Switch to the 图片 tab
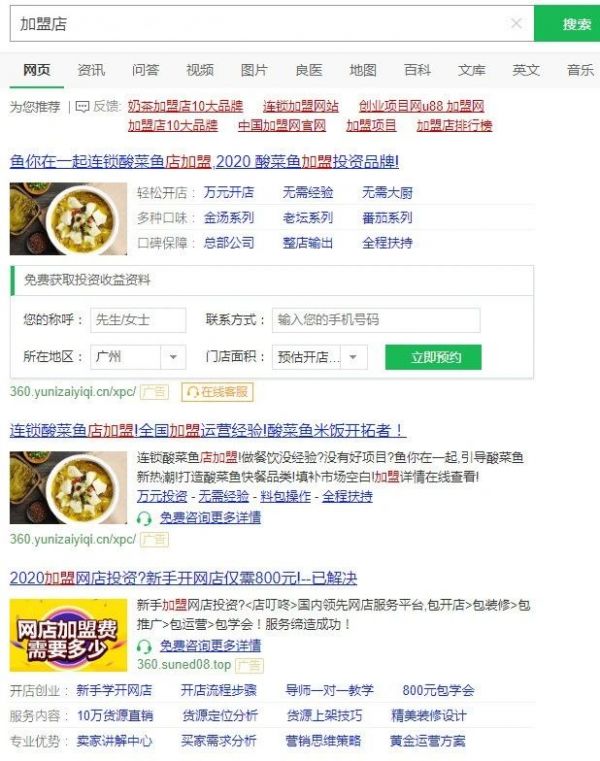This screenshot has height=761, width=600. tap(254, 70)
